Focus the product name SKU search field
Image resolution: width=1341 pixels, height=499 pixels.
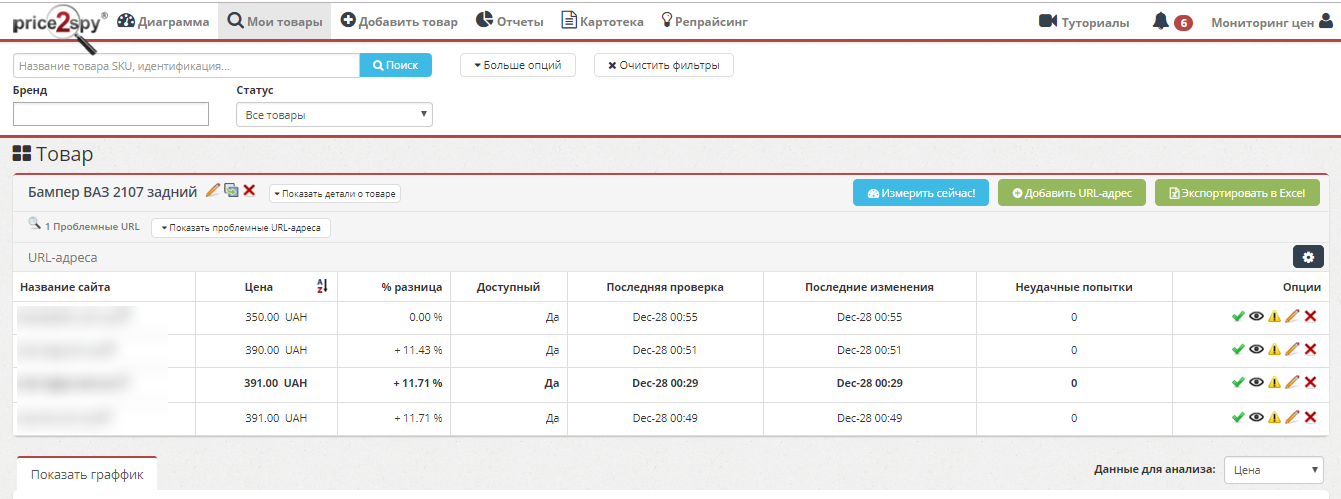coord(186,65)
